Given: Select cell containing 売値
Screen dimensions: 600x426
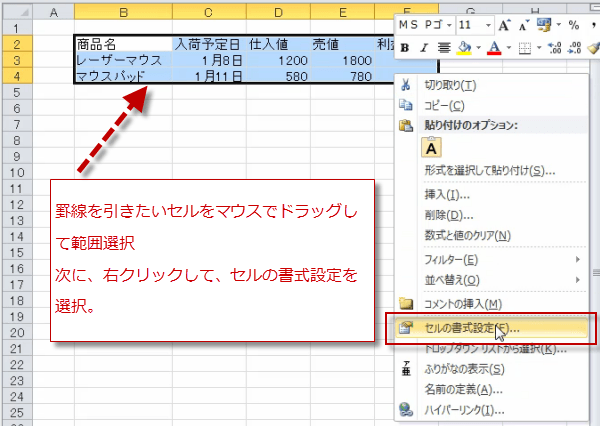Looking at the screenshot, I should (x=342, y=44).
